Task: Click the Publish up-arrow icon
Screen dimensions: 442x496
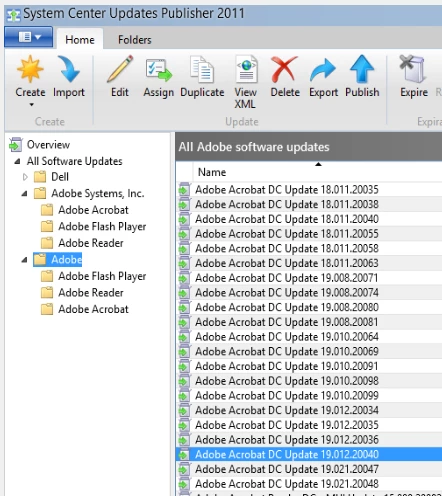Action: [x=362, y=69]
